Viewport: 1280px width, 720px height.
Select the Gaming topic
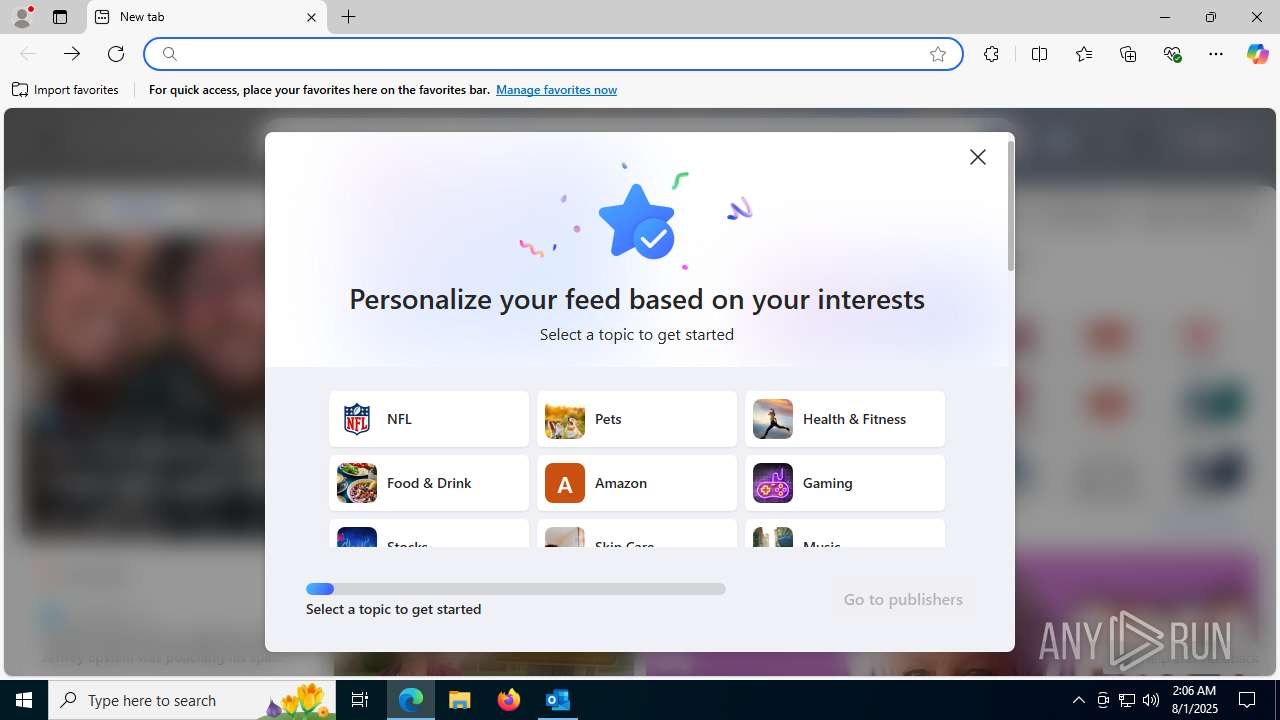[845, 483]
